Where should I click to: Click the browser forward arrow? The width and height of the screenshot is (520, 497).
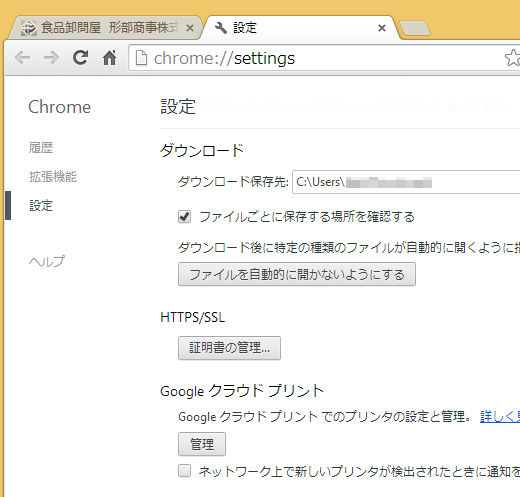click(51, 58)
